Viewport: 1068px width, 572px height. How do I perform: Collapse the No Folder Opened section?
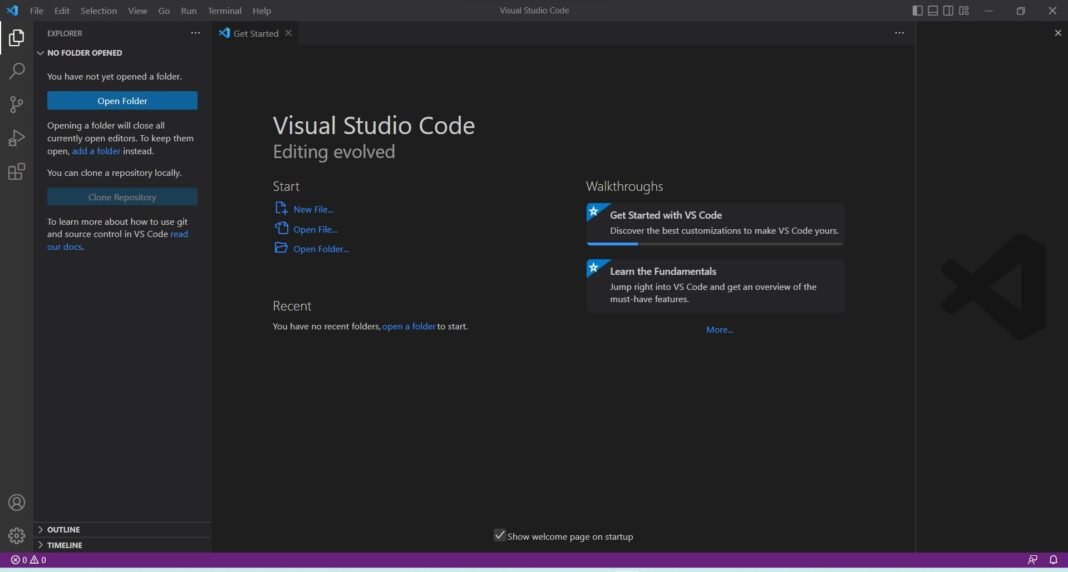(x=84, y=53)
